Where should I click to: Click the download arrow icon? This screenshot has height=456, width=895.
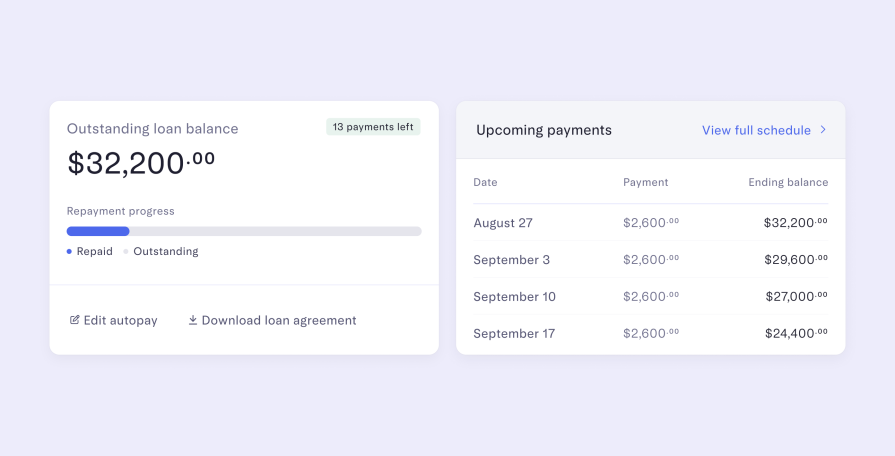pos(193,320)
